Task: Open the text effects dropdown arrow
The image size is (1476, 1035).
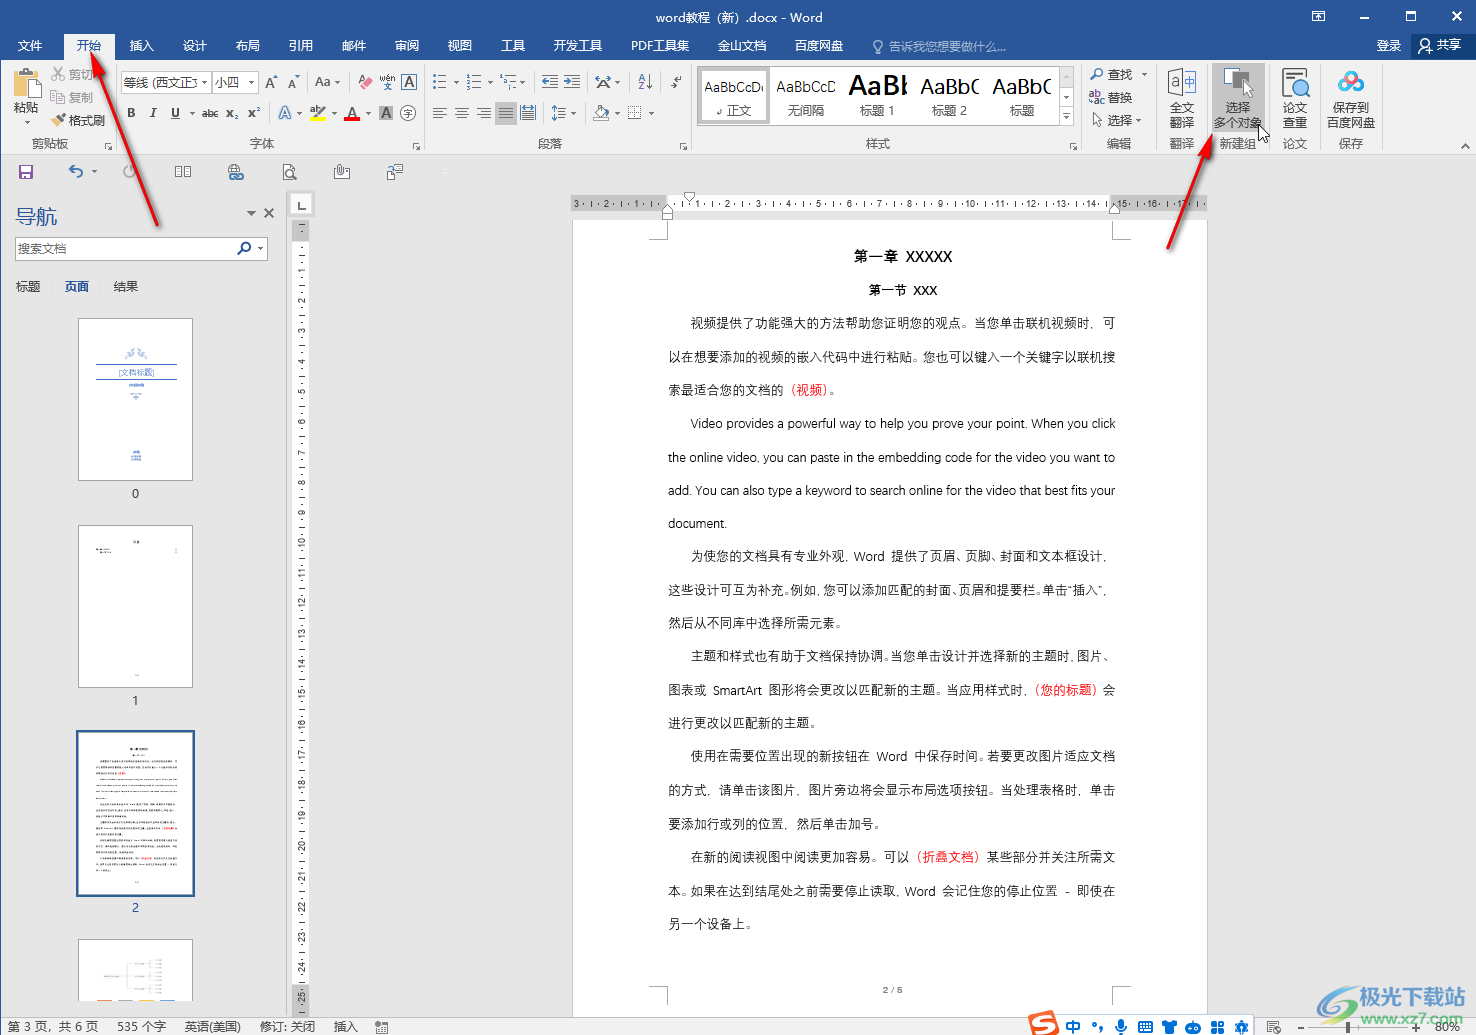Action: tap(299, 113)
